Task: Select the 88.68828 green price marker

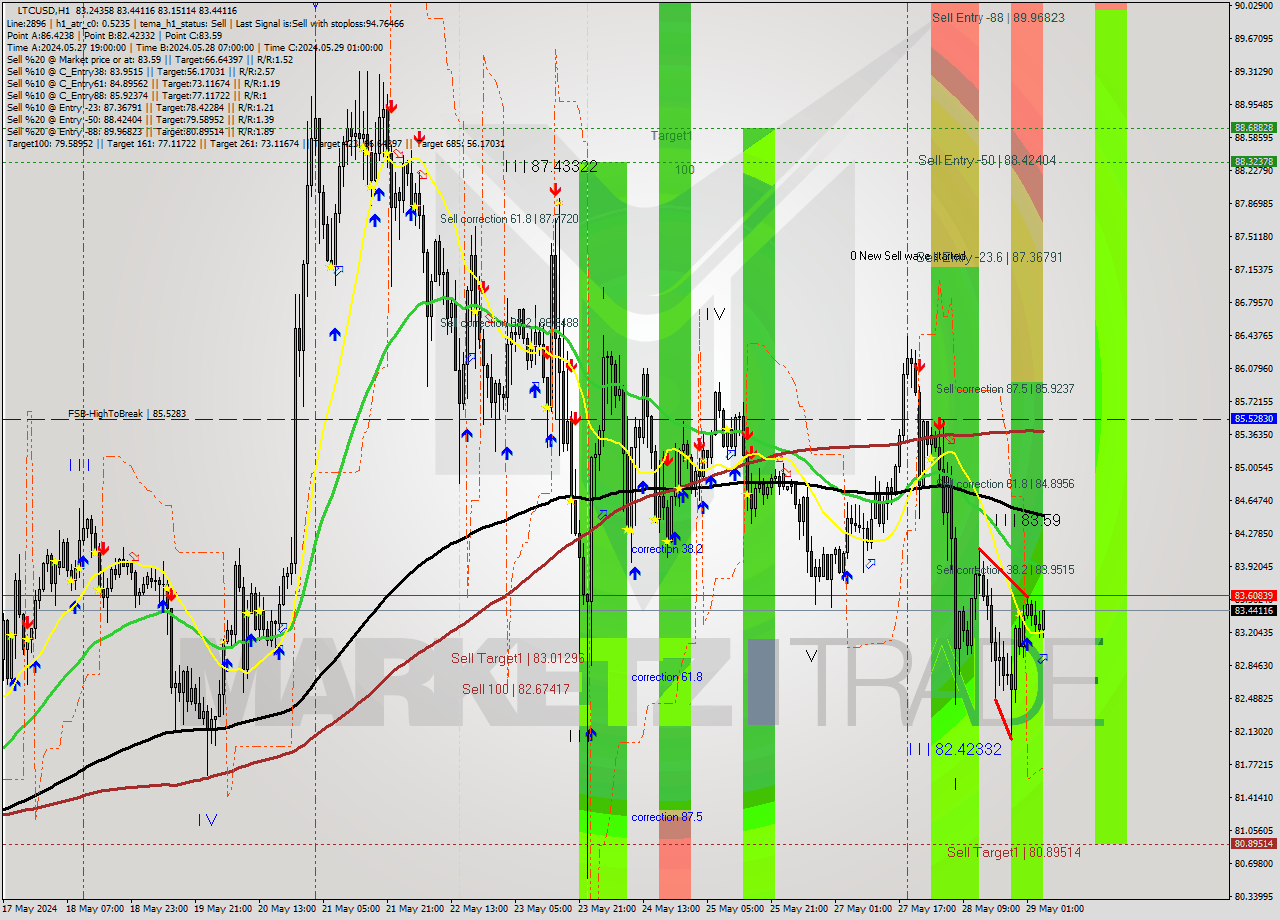Action: click(1254, 128)
